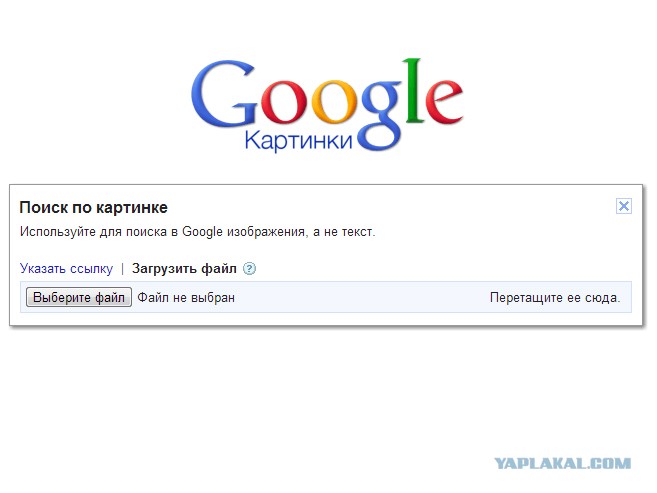Click the red letter e in logo
Screen dimensions: 657x493
[x=444, y=103]
